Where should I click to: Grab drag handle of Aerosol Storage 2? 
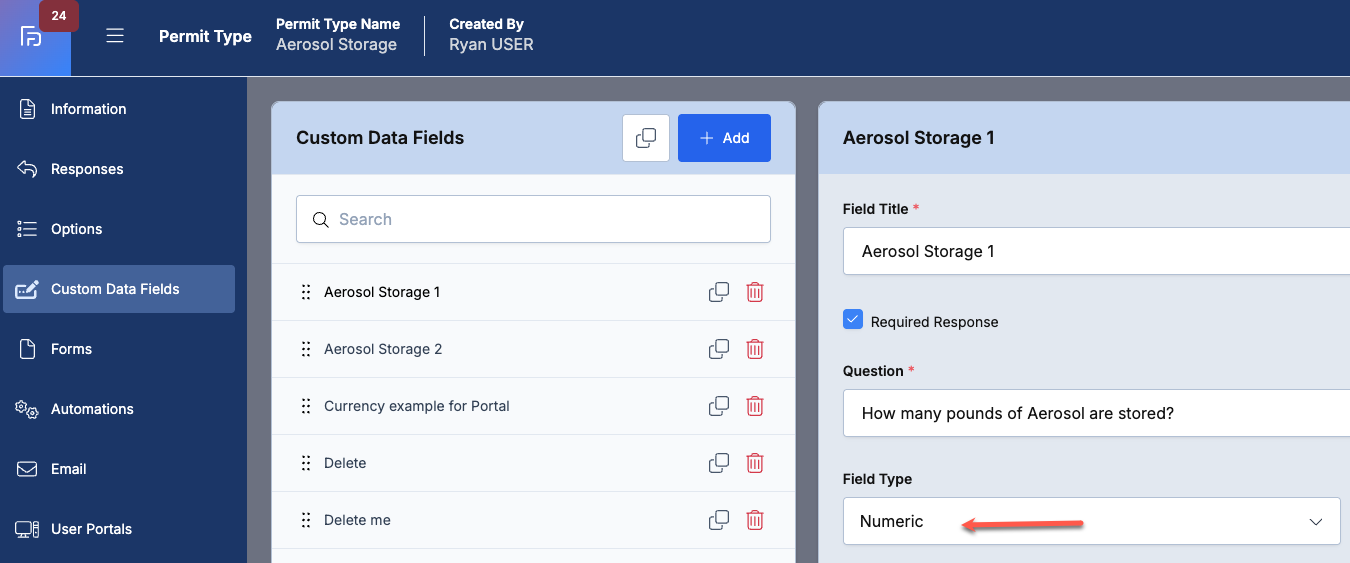(306, 349)
